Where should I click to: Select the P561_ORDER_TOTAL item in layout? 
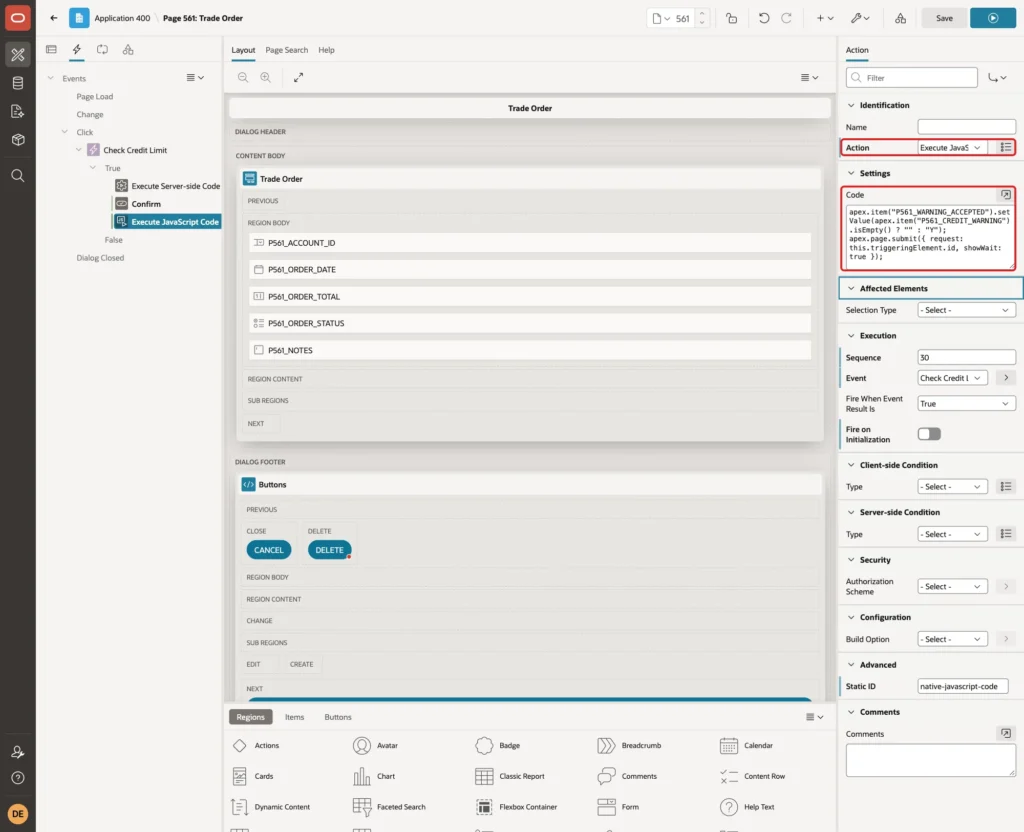coord(530,296)
